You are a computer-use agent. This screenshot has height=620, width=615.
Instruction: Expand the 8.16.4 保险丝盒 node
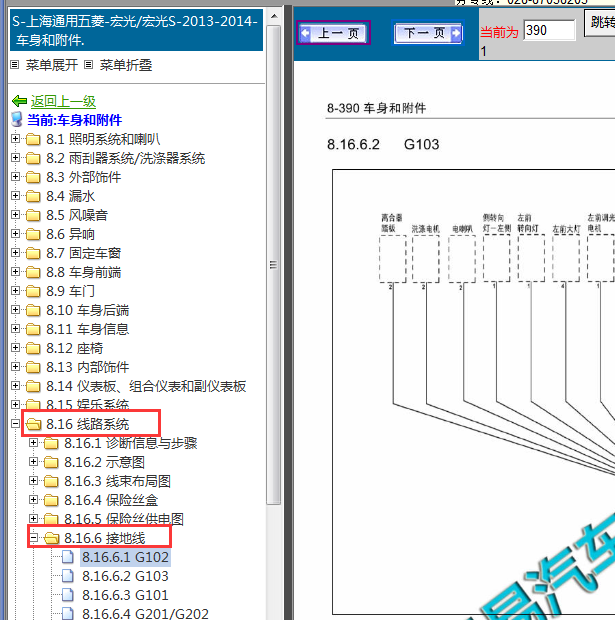(34, 500)
